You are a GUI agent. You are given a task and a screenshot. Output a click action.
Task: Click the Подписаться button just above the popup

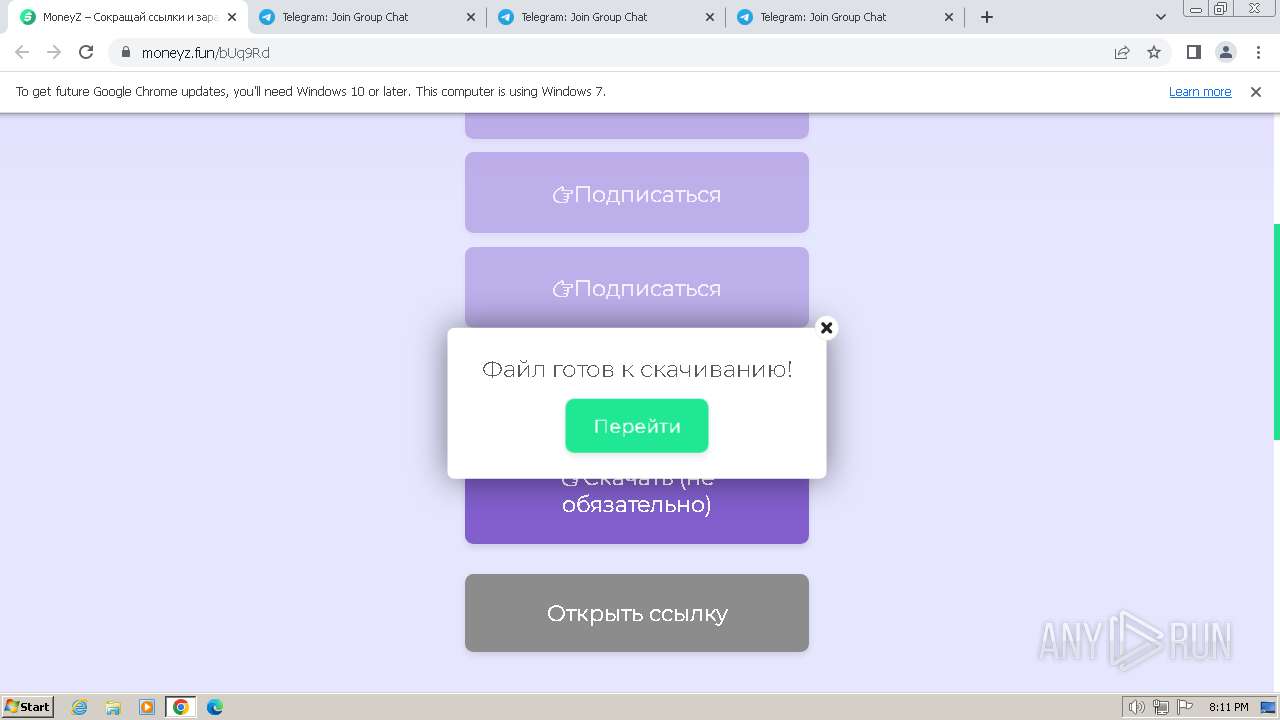click(637, 288)
